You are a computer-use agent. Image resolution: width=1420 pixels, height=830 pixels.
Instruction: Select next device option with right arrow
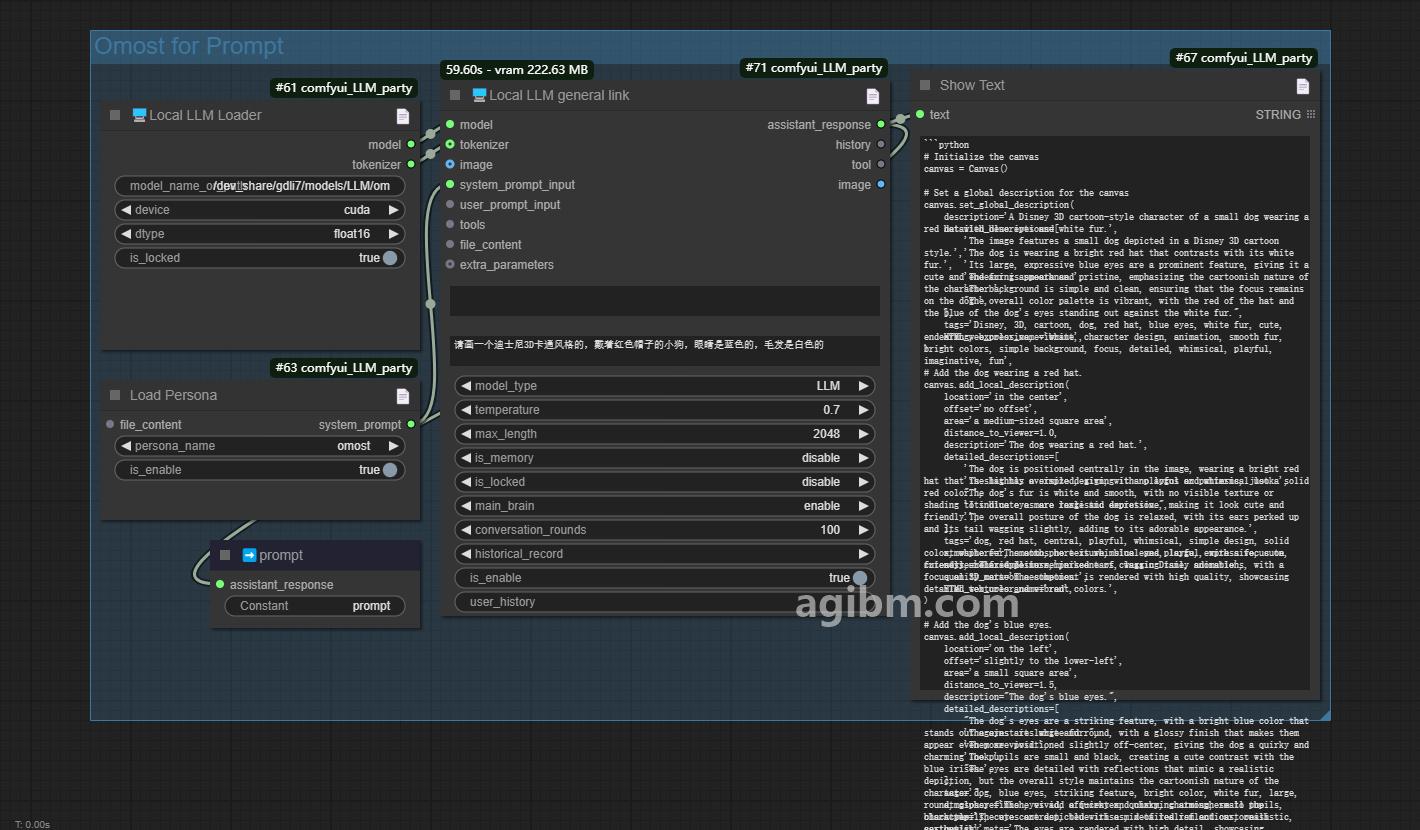[x=394, y=210]
